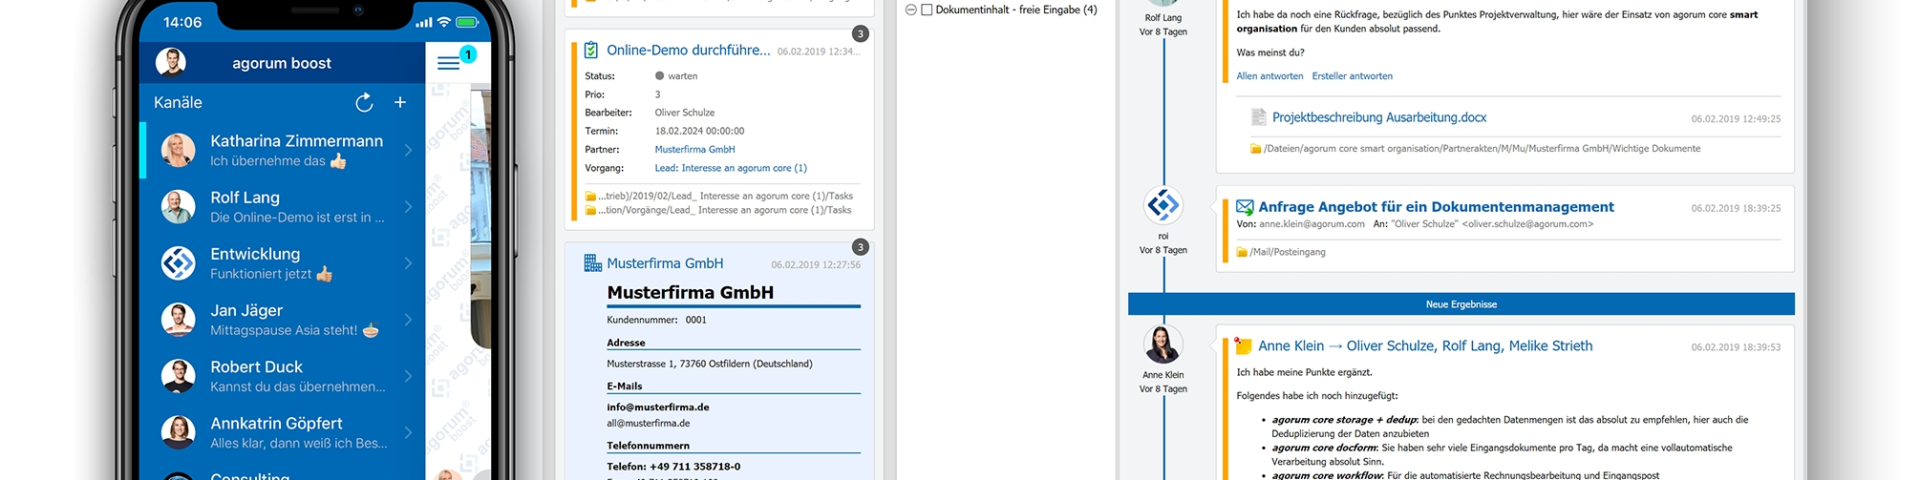1920x480 pixels.
Task: Click the mail envelope icon of Anfrage Angebot
Action: point(1245,207)
